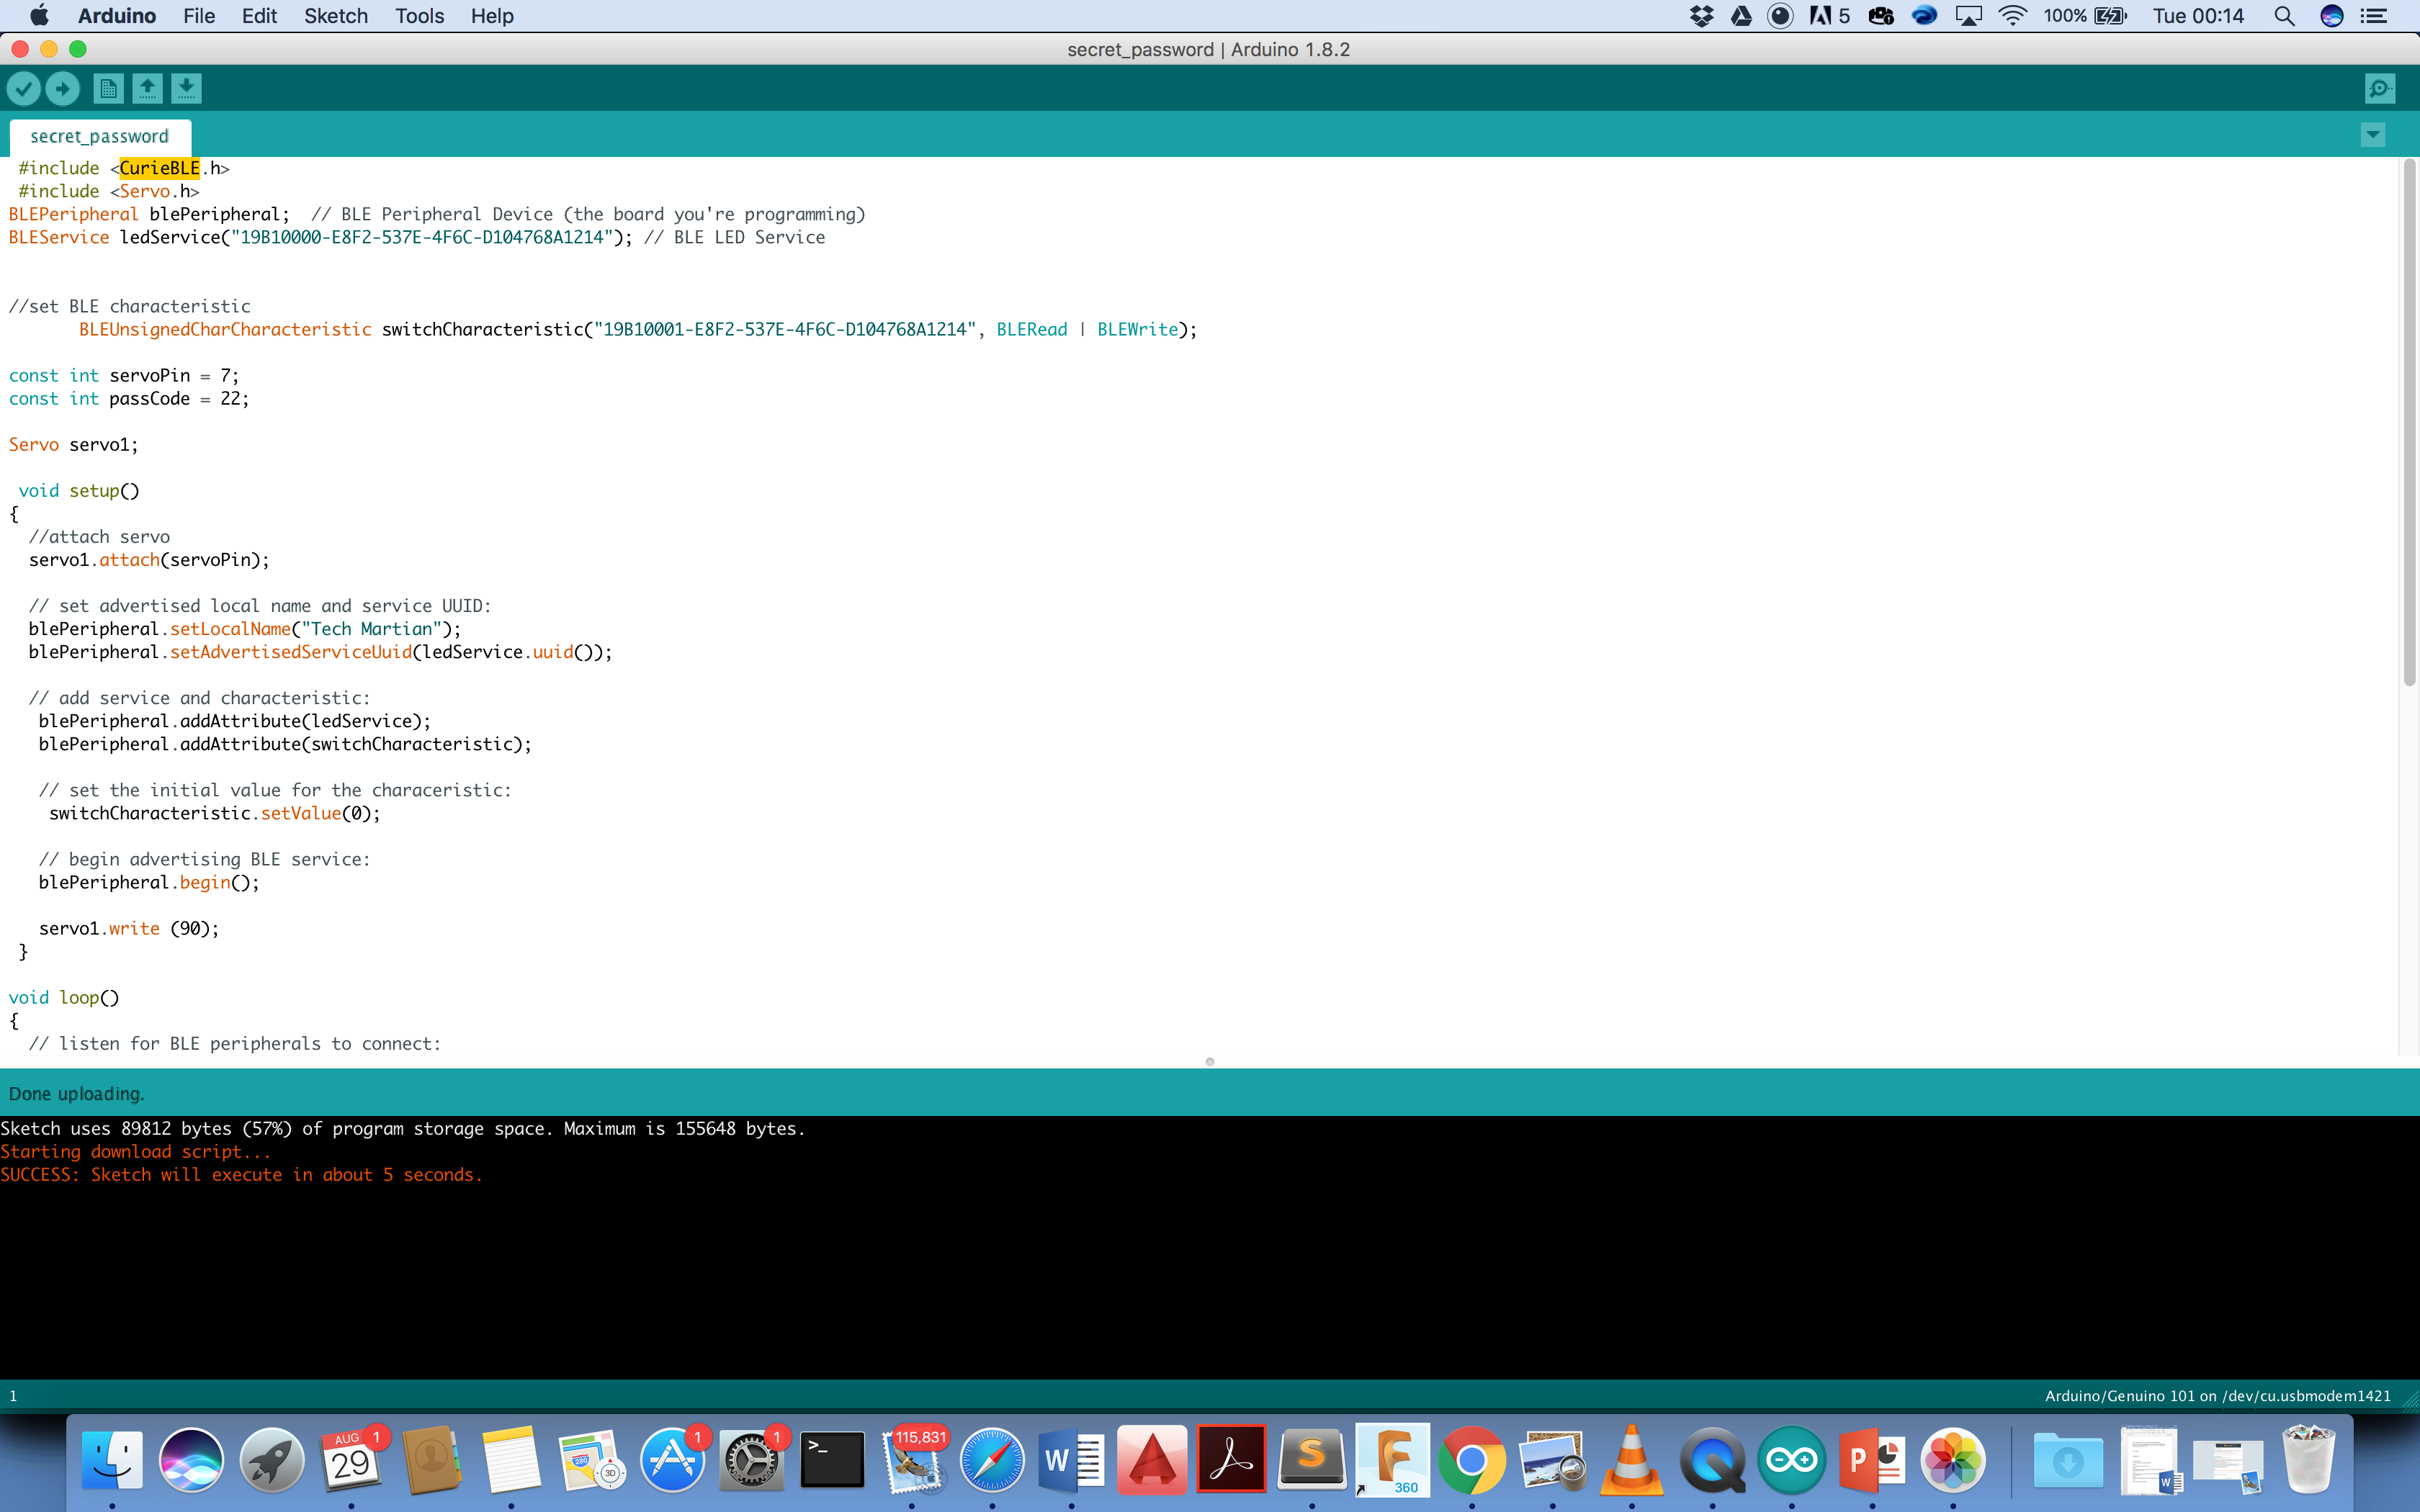Open Launchpad rocket in the Dock

(271, 1460)
